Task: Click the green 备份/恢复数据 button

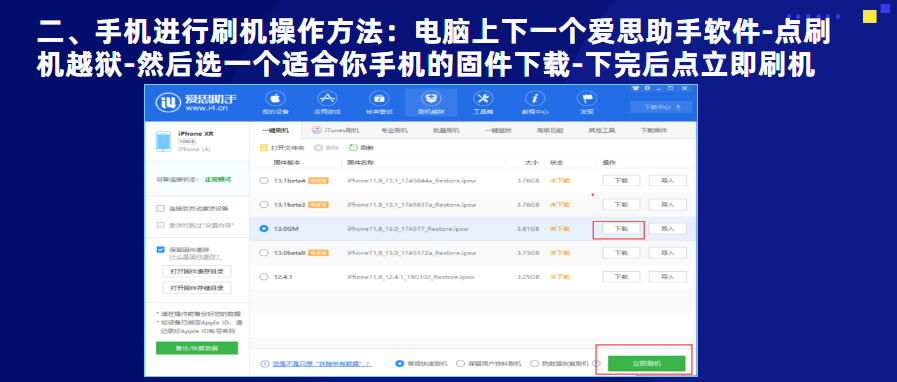Action: pos(197,348)
